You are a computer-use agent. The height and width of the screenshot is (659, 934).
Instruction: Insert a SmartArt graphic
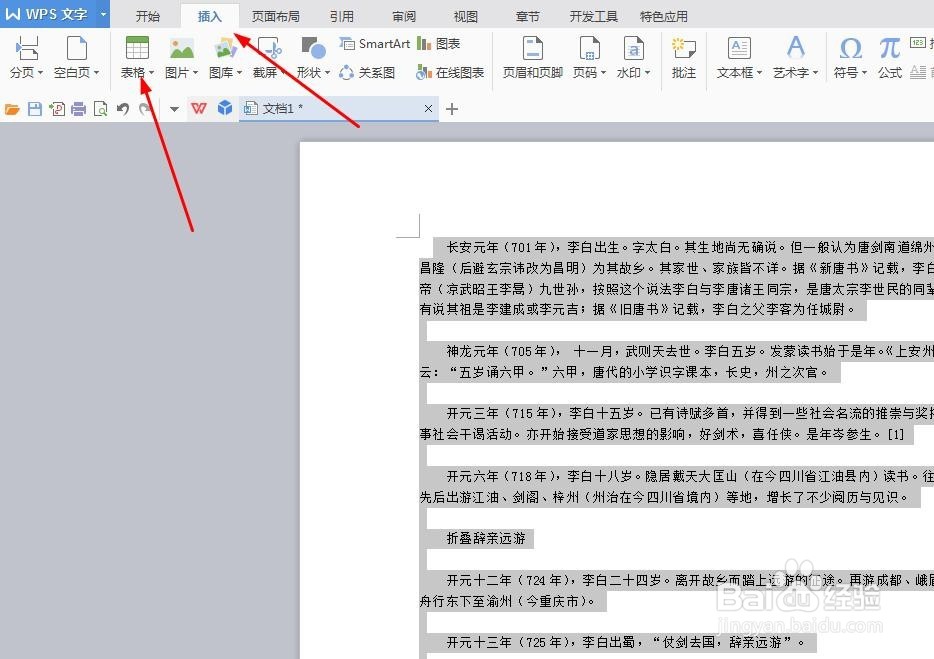(x=375, y=43)
